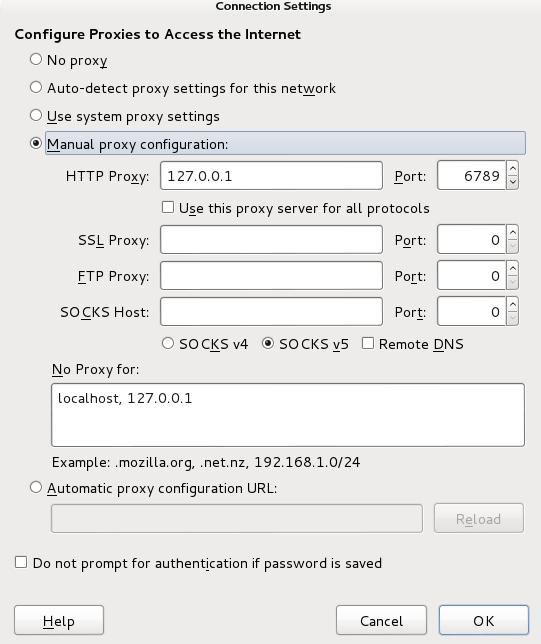This screenshot has height=644, width=541.
Task: Switch to SOCKS v4
Action: tap(168, 343)
